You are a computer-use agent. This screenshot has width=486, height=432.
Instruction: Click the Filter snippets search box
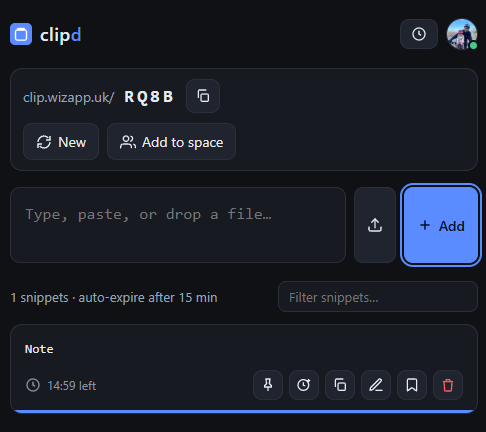(378, 297)
